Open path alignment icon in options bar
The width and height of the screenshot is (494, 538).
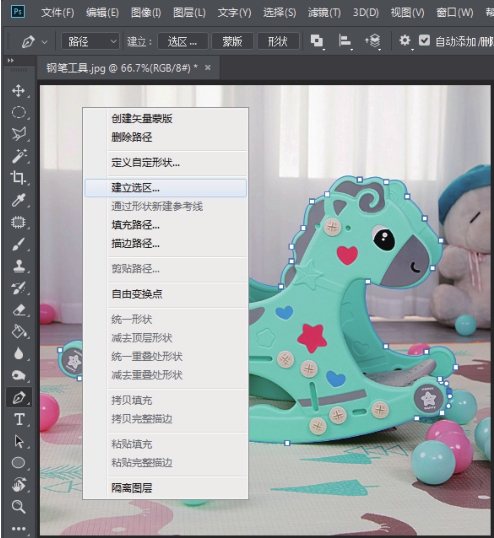point(344,41)
